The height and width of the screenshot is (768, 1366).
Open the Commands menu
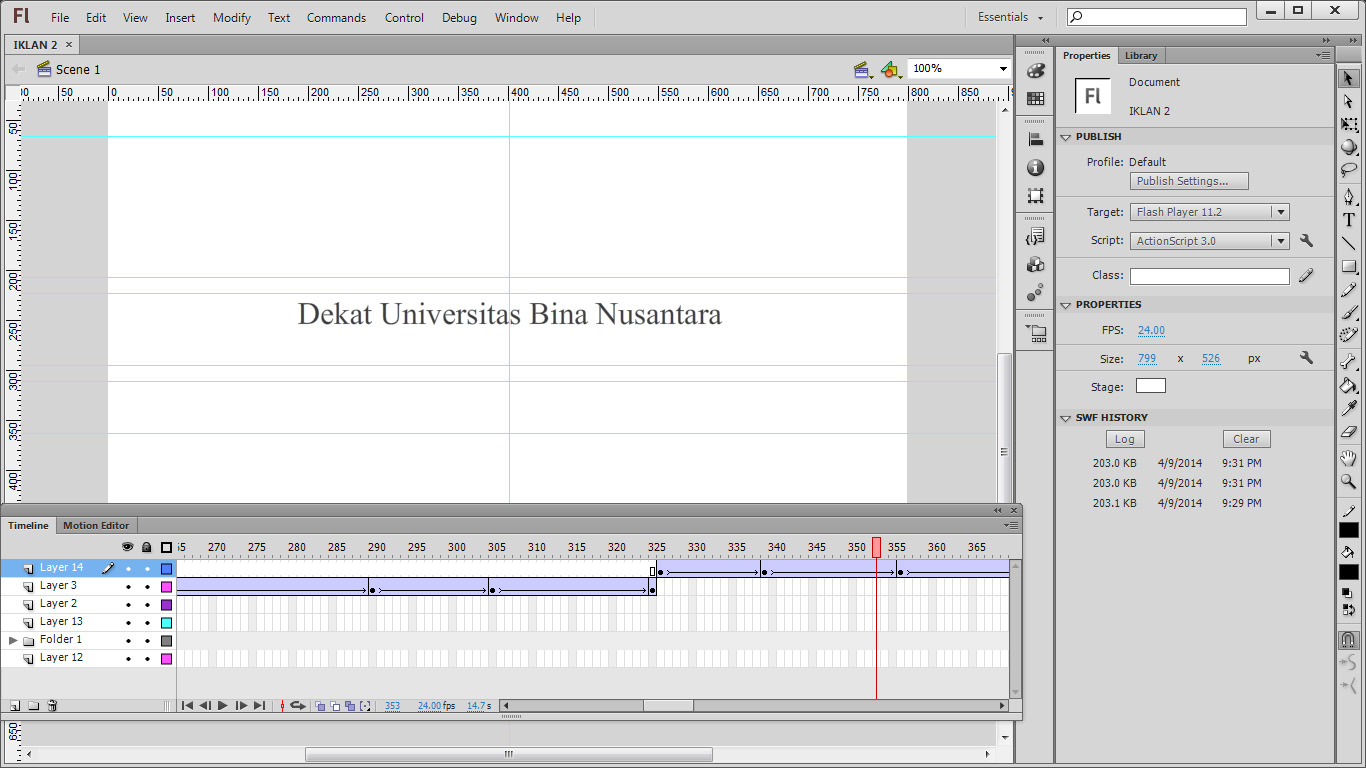[x=336, y=18]
